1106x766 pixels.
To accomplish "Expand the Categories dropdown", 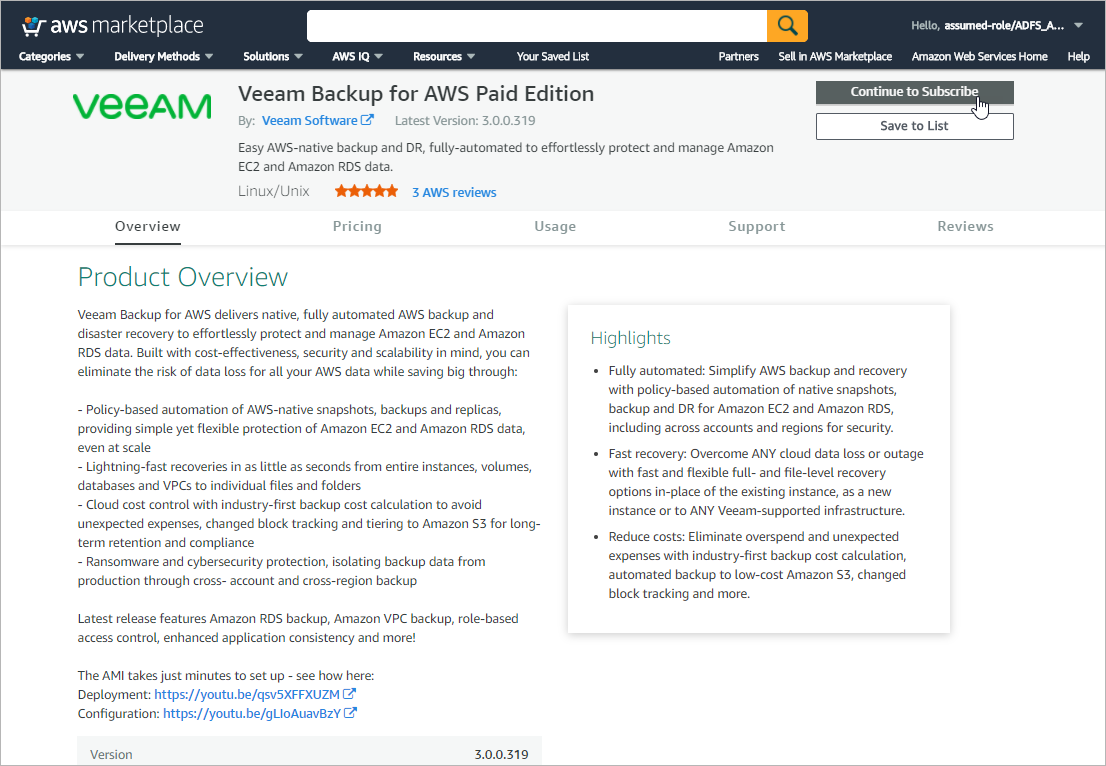I will point(51,56).
